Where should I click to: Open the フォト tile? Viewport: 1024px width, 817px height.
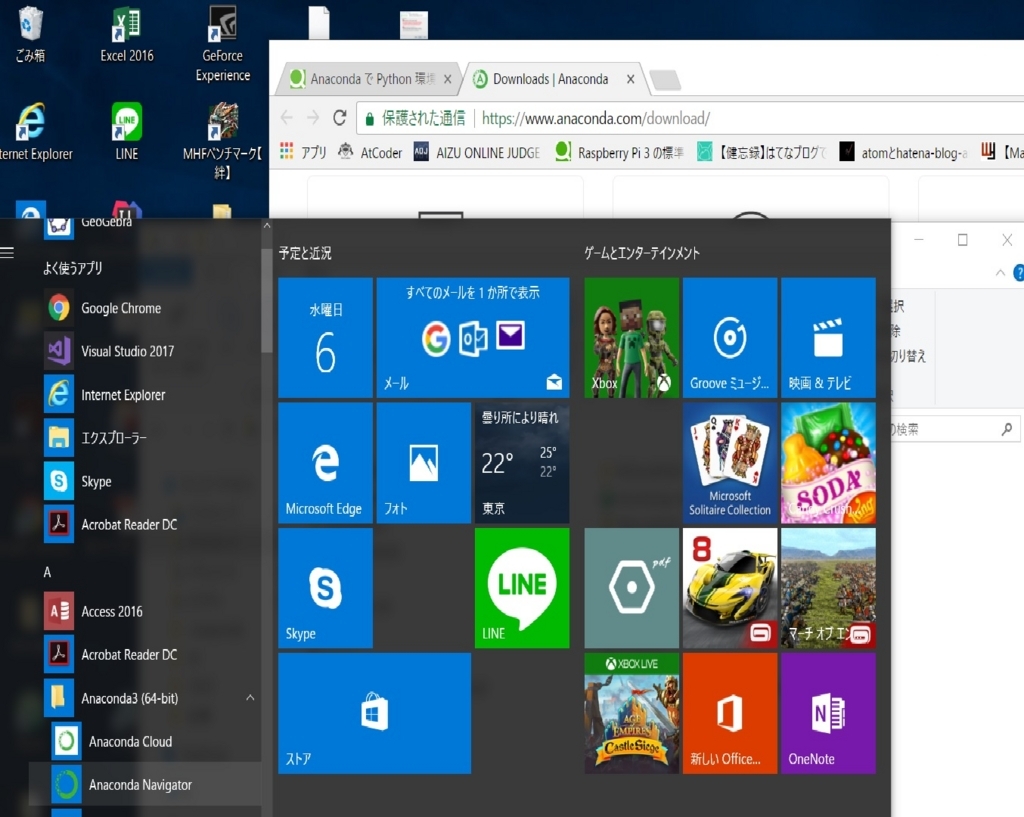424,462
